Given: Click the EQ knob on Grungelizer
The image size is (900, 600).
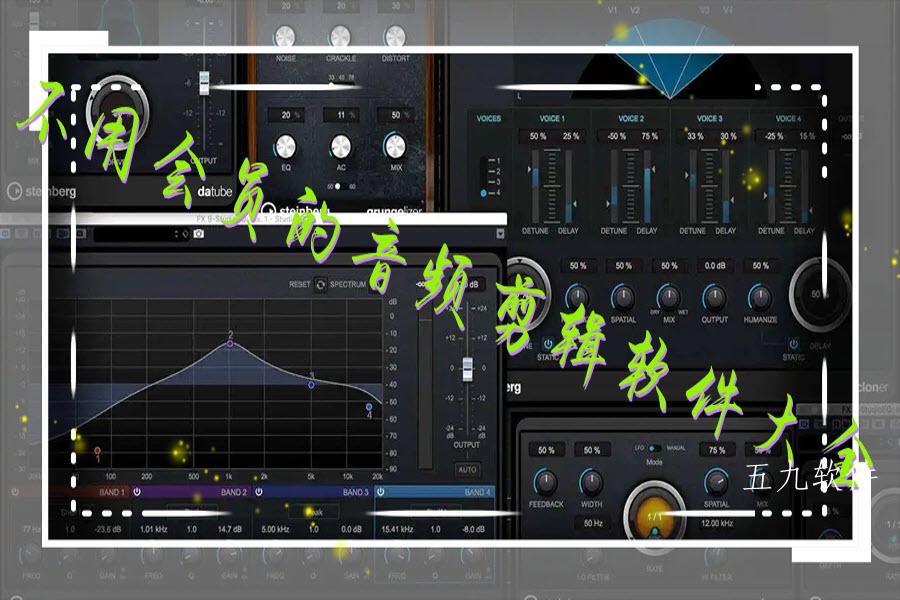Looking at the screenshot, I should point(287,146).
